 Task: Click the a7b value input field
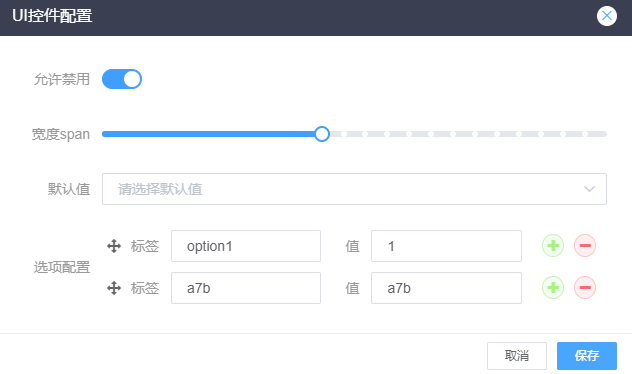(446, 288)
